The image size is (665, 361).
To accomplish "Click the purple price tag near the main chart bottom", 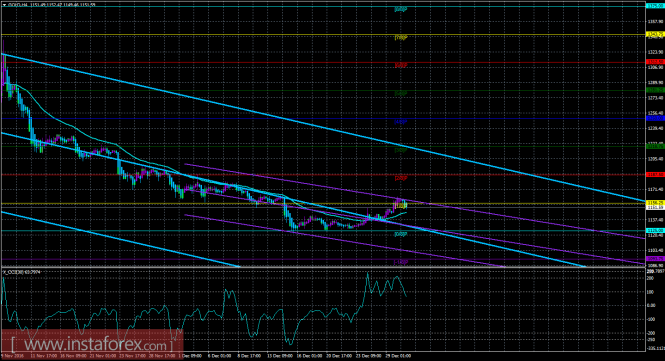I will (x=654, y=259).
